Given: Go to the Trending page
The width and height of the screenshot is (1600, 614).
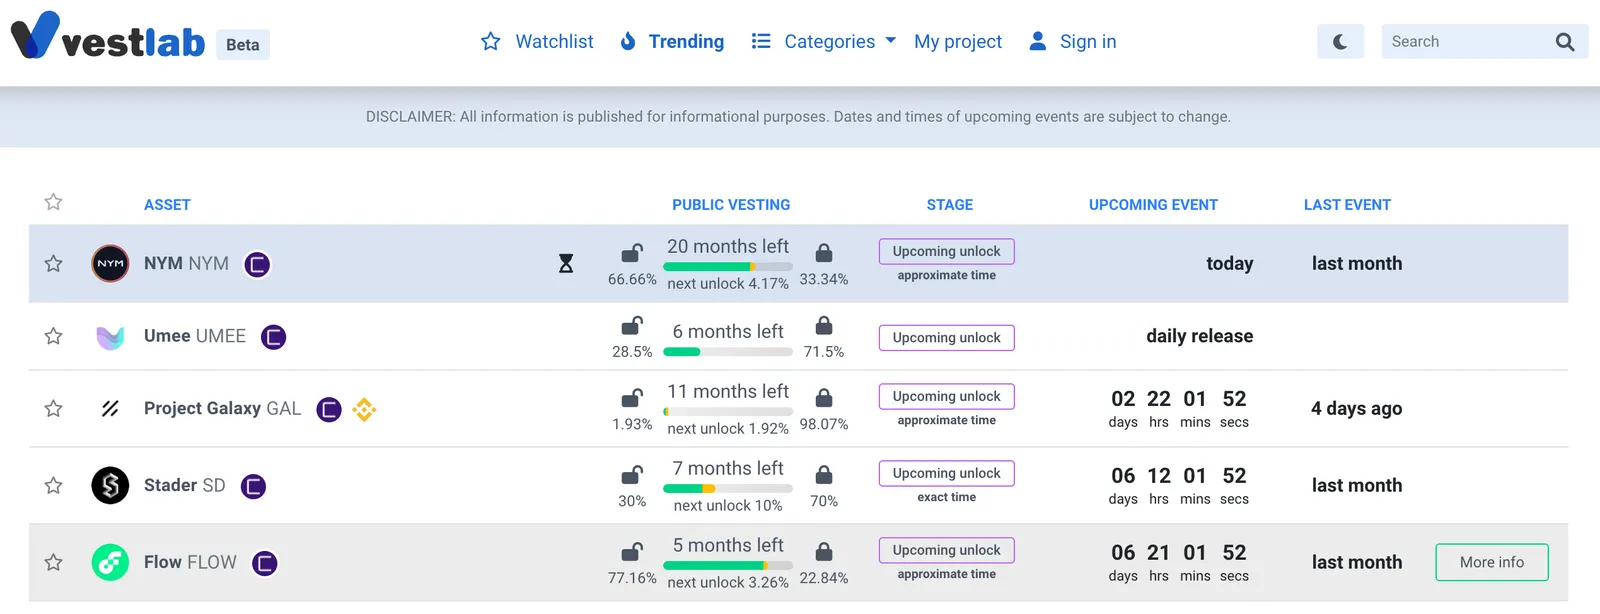Looking at the screenshot, I should point(686,41).
